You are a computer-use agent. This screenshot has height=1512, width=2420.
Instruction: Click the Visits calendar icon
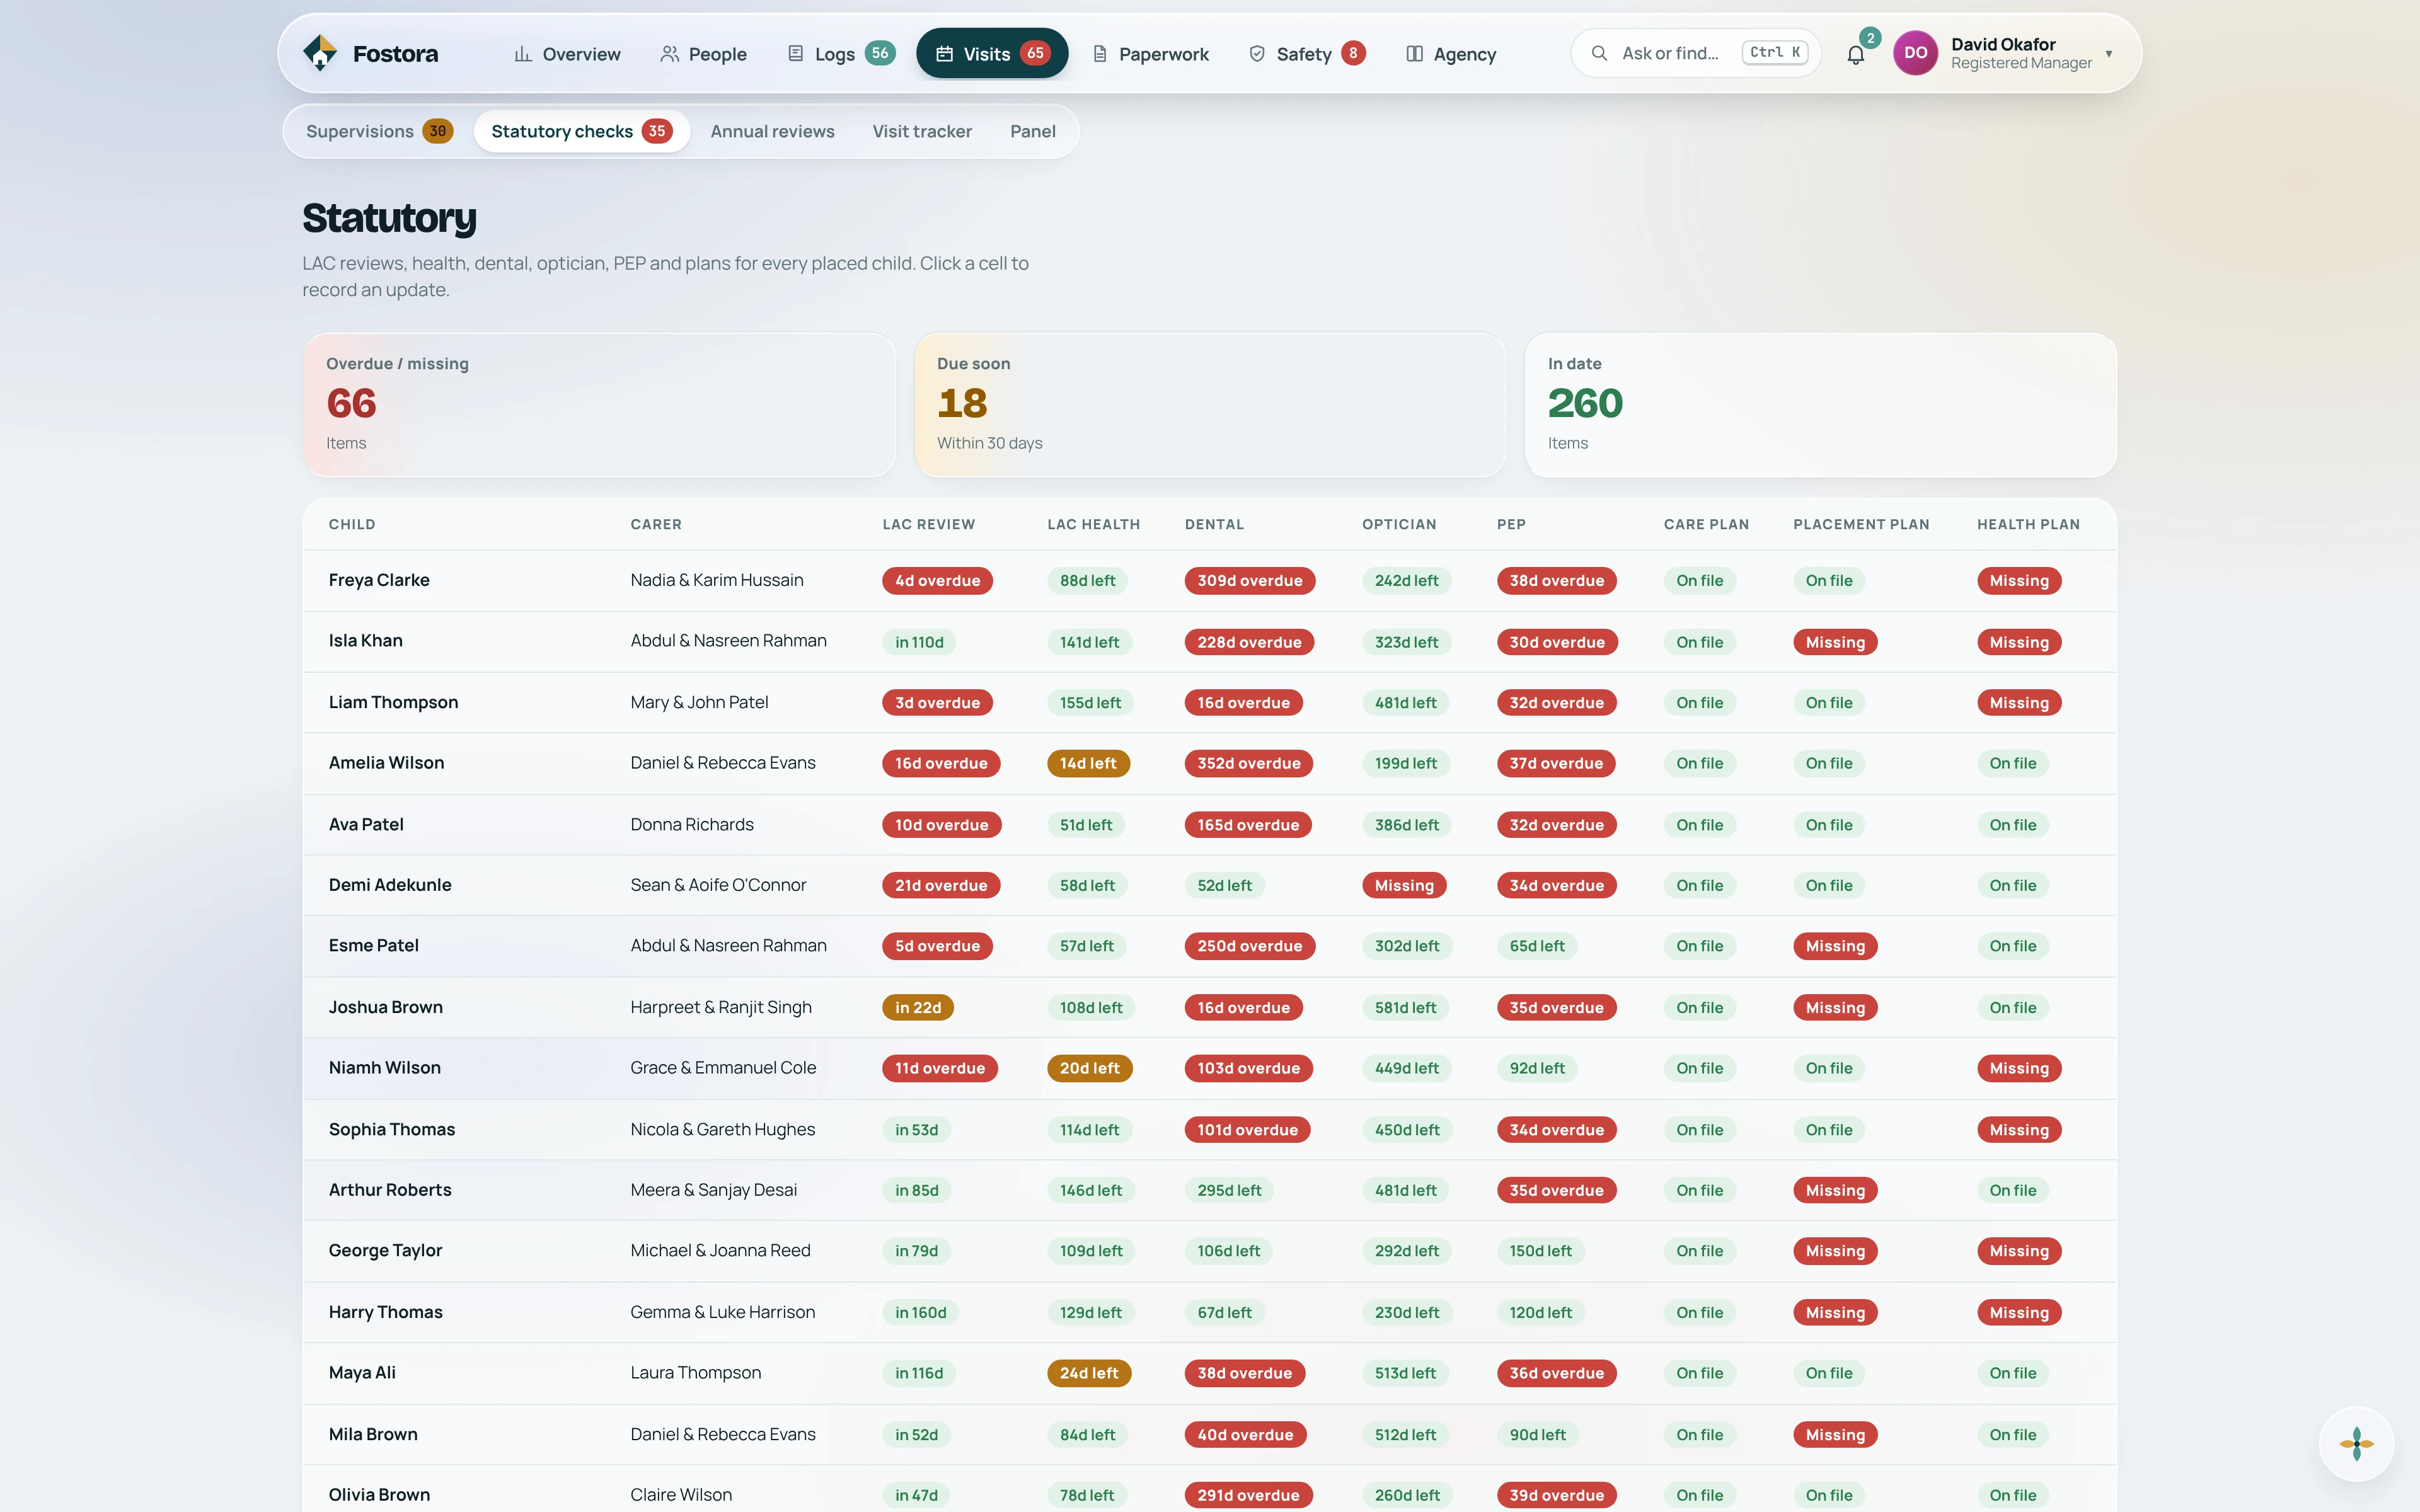pos(944,54)
